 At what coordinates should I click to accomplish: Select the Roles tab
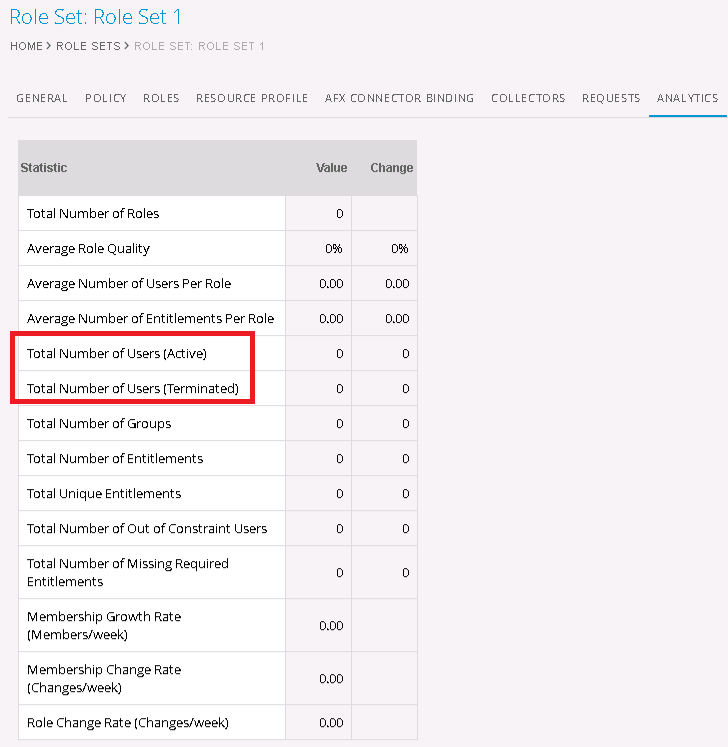[x=161, y=98]
